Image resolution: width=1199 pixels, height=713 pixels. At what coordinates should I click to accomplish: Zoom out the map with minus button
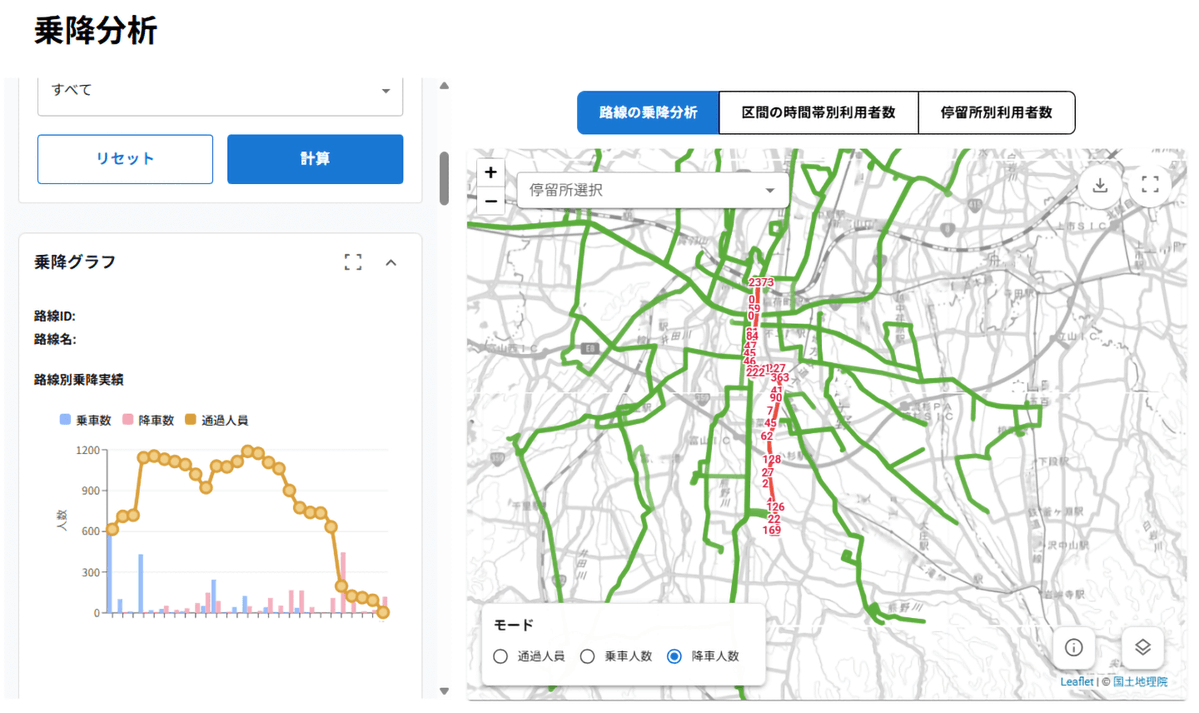(x=491, y=201)
